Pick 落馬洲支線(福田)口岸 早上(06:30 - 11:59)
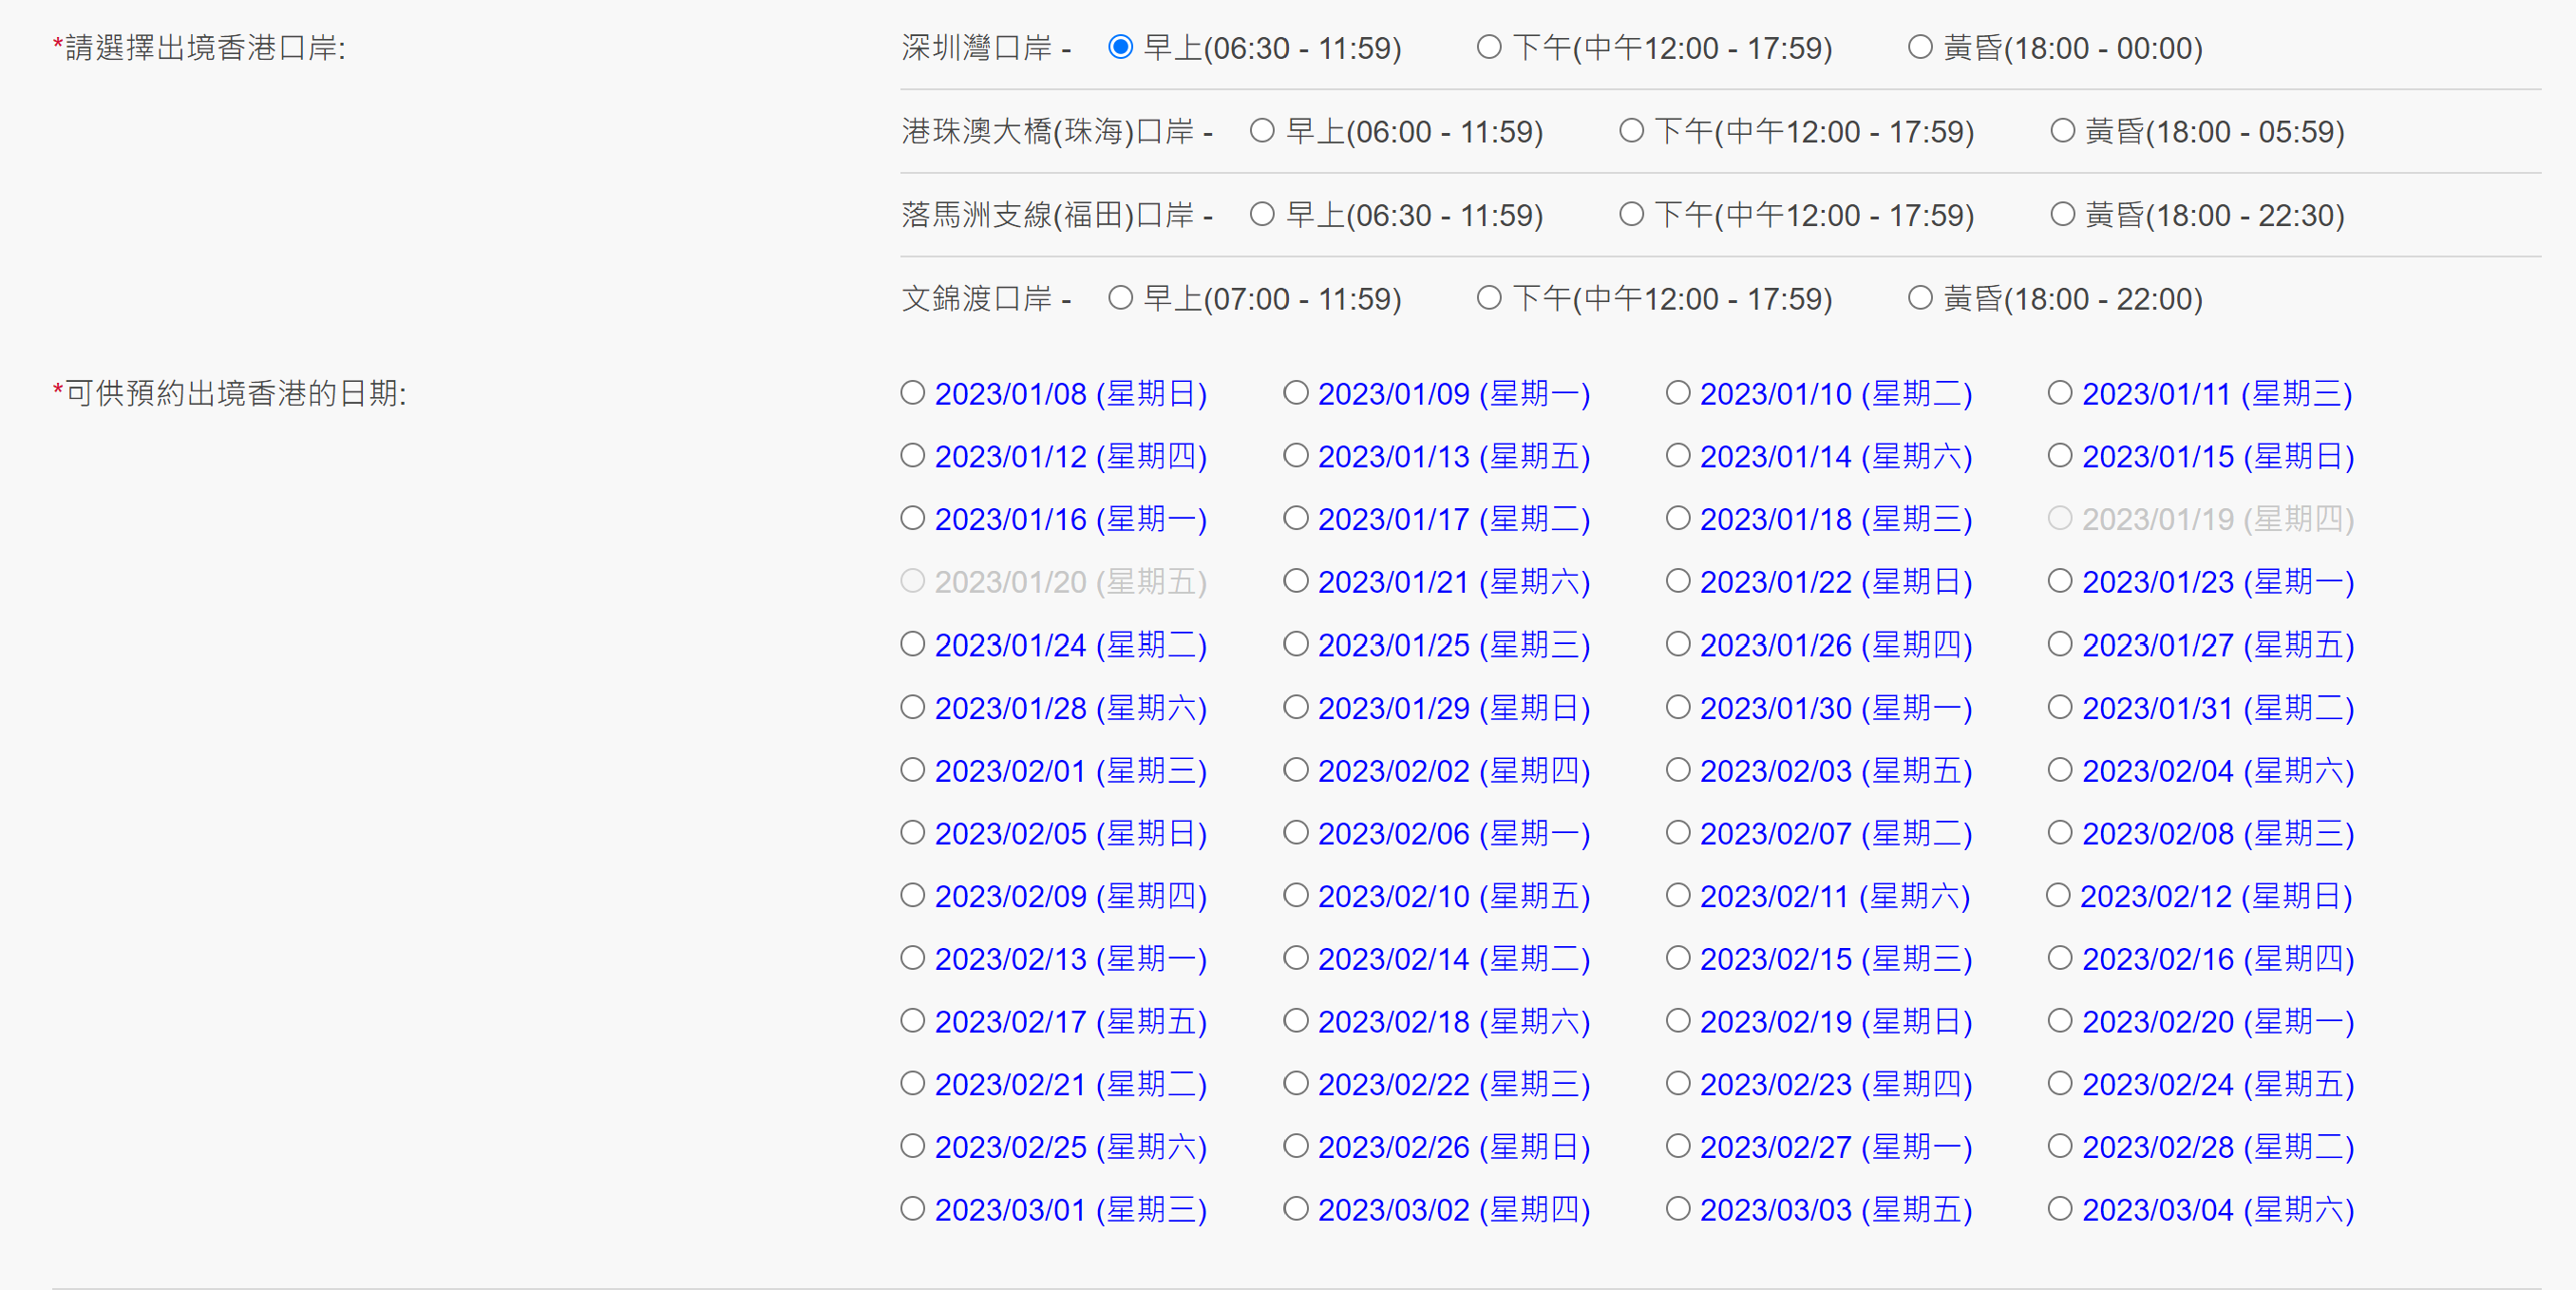Screen dimensions: 2576x1290 (1262, 214)
